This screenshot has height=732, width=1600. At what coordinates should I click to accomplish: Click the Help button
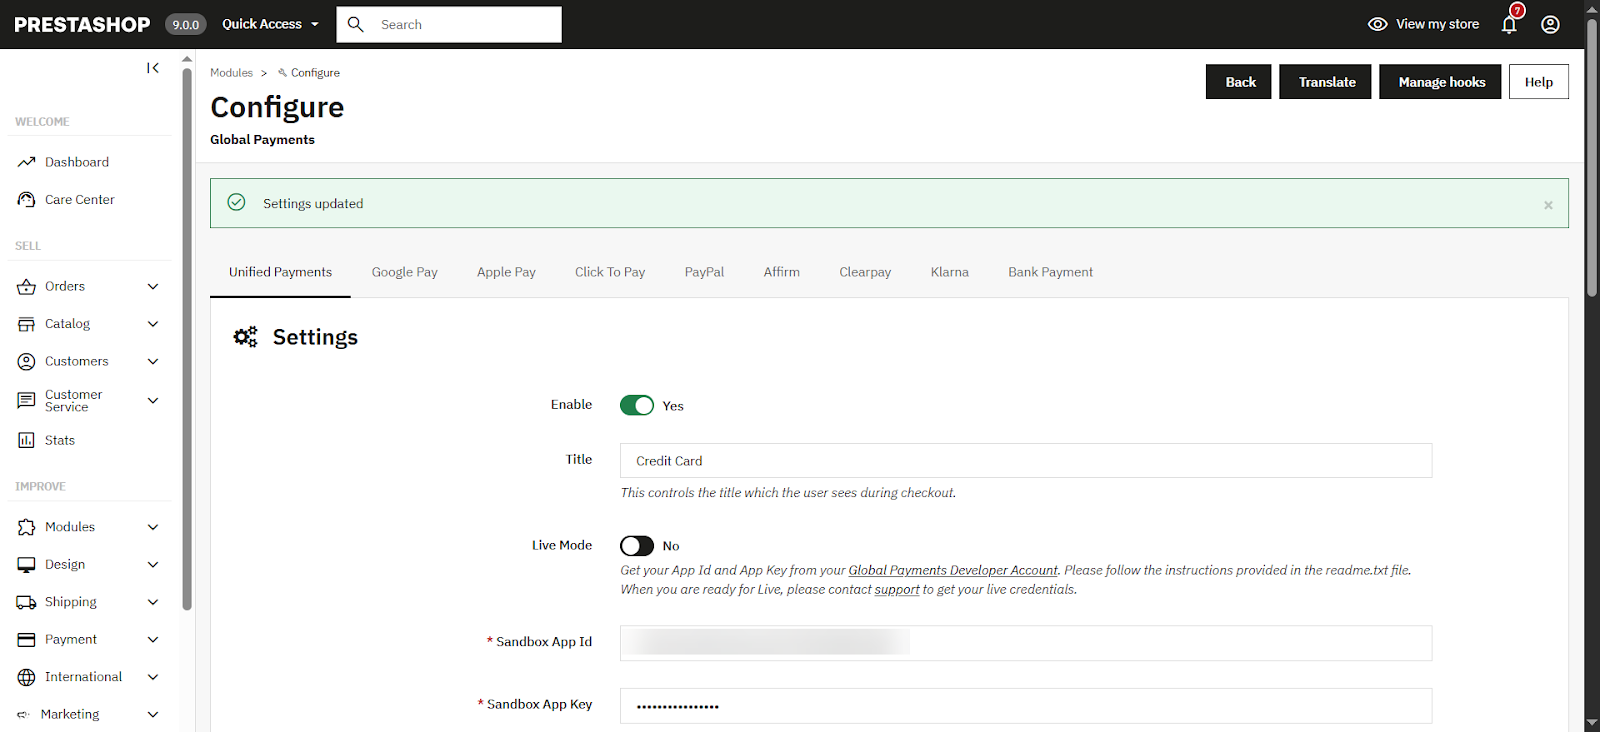pyautogui.click(x=1539, y=82)
